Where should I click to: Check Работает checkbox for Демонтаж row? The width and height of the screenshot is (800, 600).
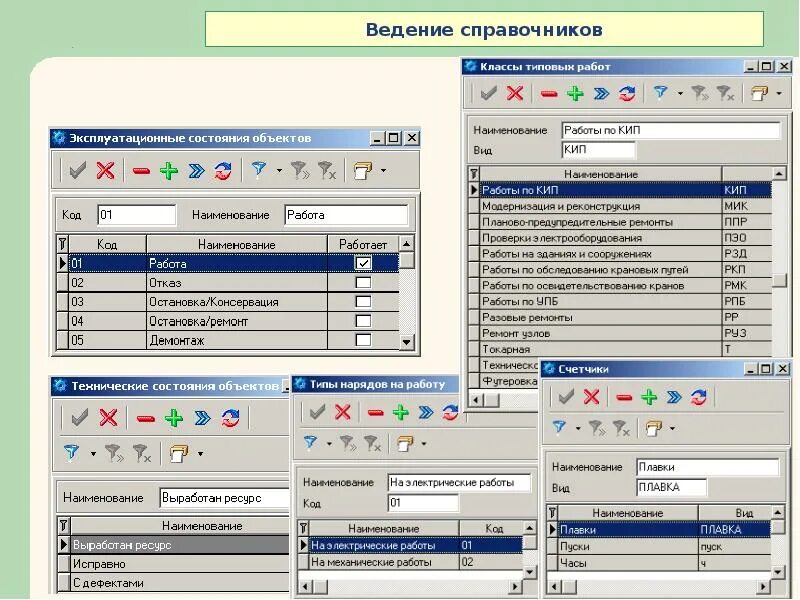(x=363, y=340)
